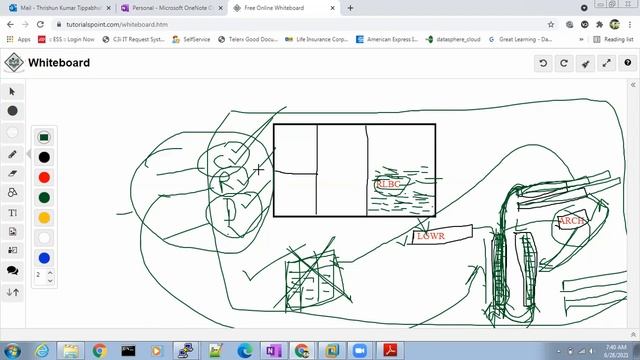The width and height of the screenshot is (640, 360).
Task: Select the eraser tool
Action: pyautogui.click(x=12, y=173)
